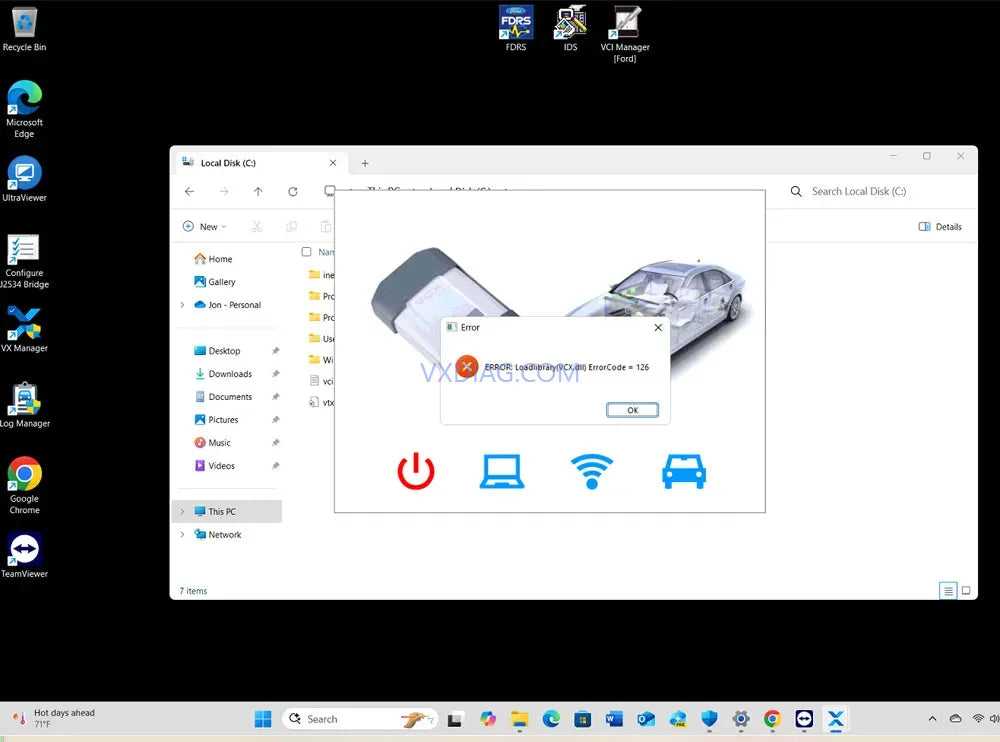Open Task View from taskbar

[455, 720]
